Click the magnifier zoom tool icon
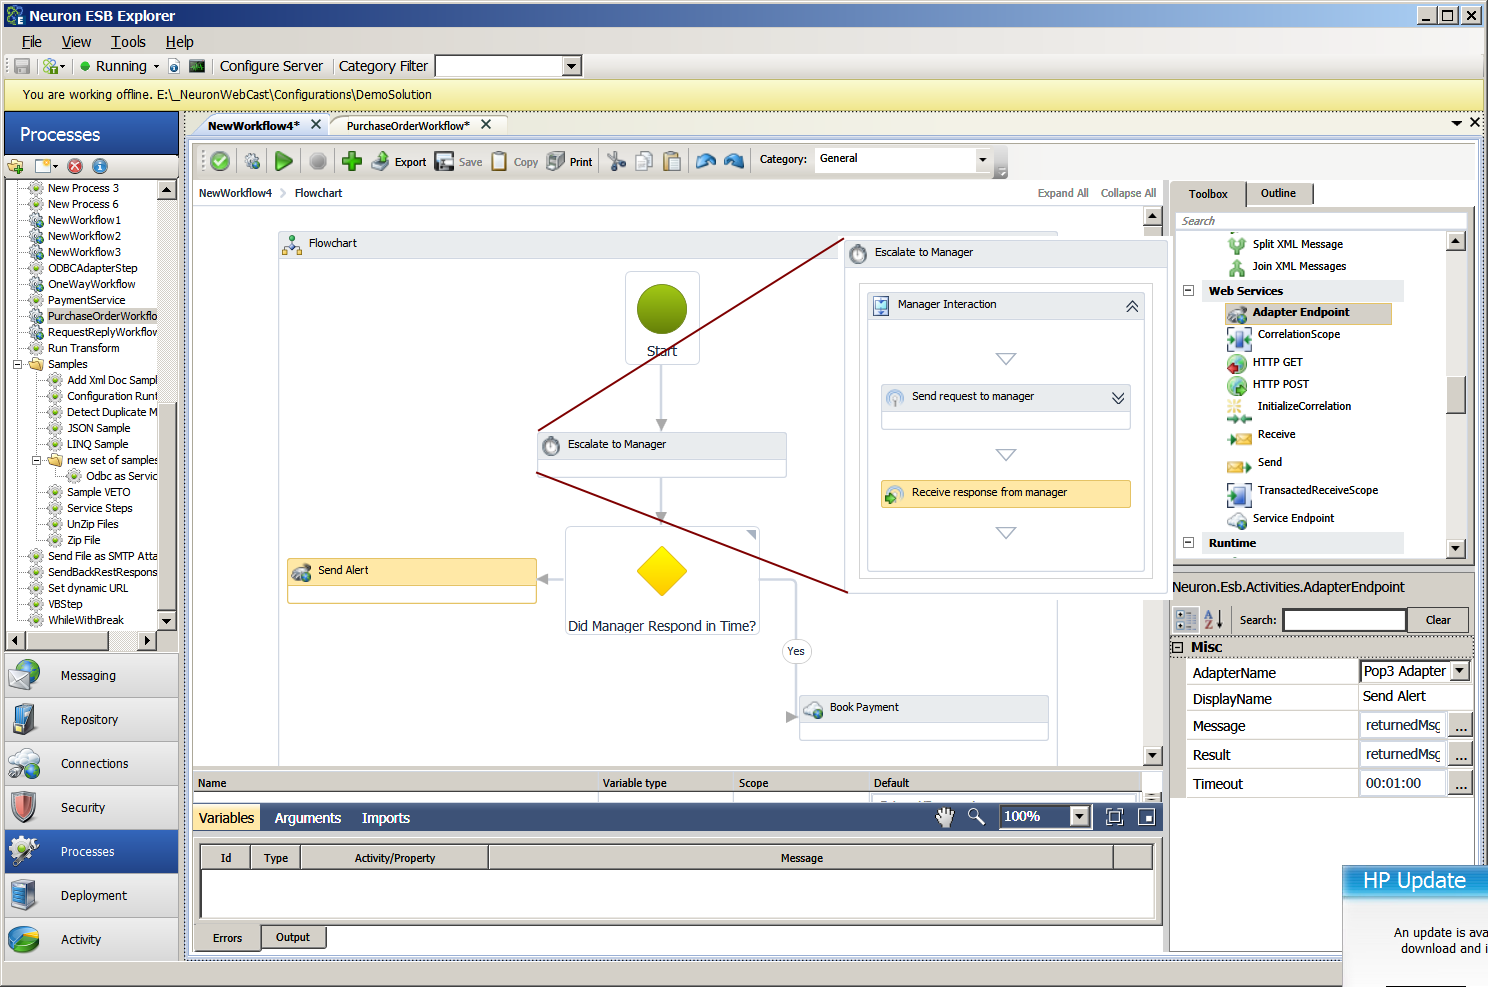This screenshot has height=987, width=1488. (x=976, y=817)
